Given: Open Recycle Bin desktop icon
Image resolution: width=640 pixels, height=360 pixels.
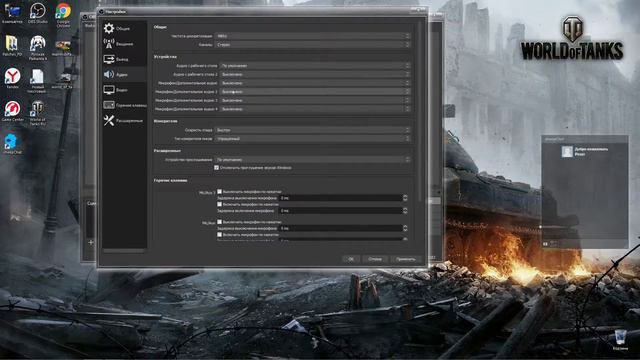Looking at the screenshot, I should point(620,340).
